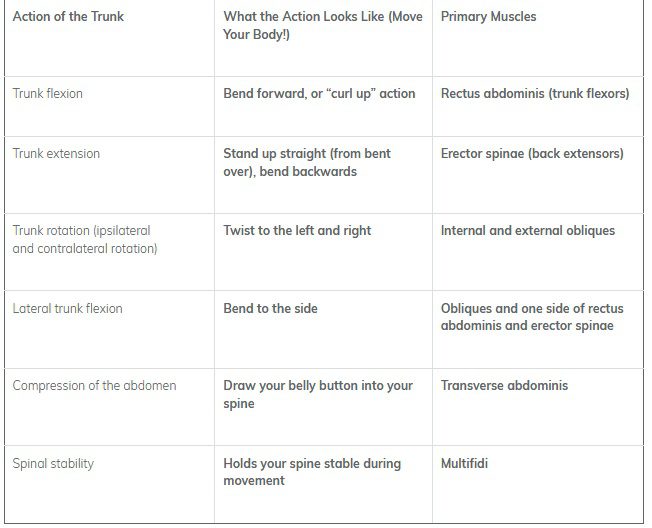Click the 'Action of the Trunk' header cell
This screenshot has height=528, width=652.
pyautogui.click(x=68, y=17)
